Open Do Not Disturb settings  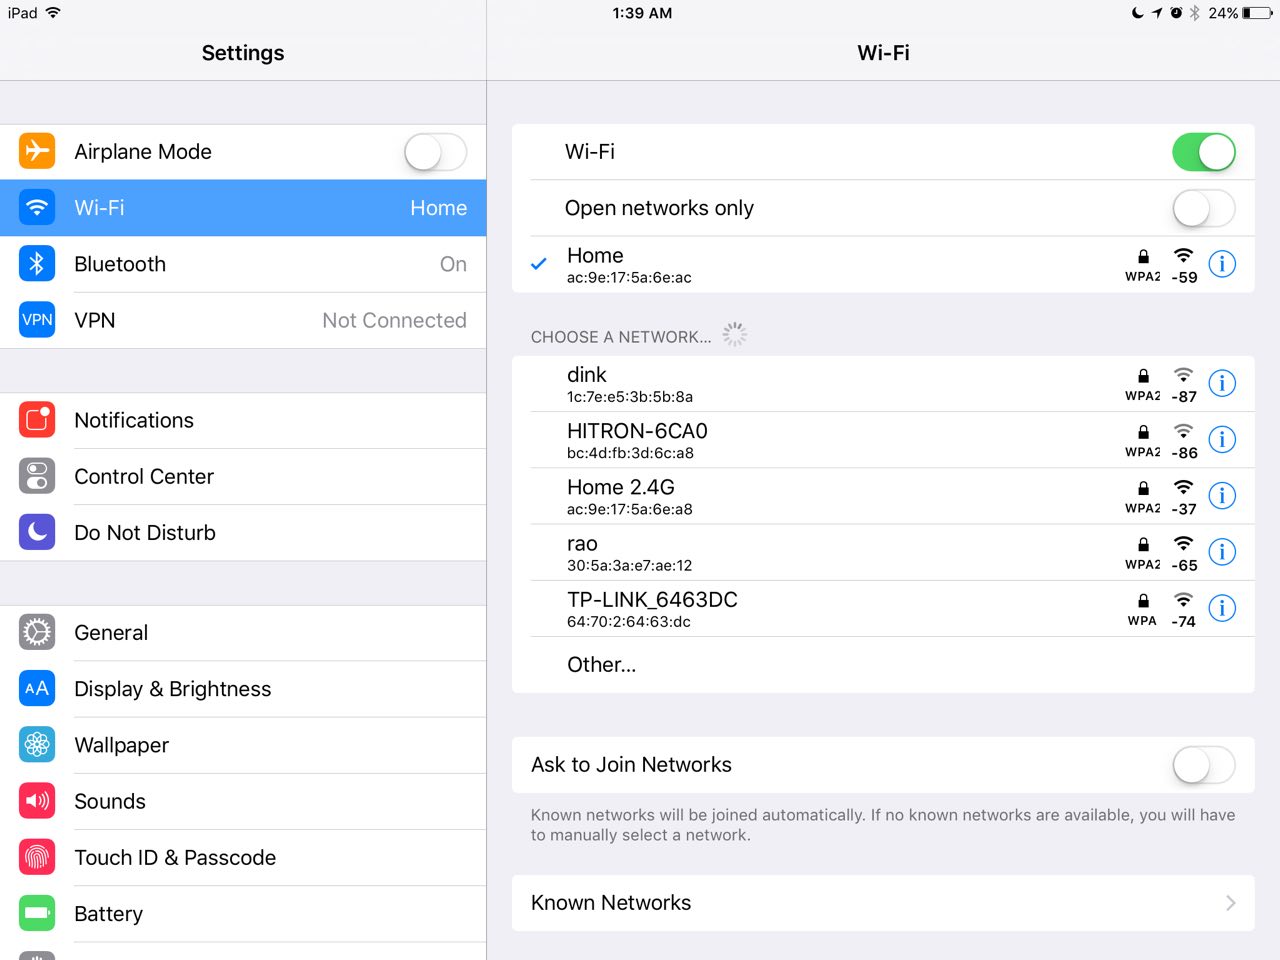[243, 532]
